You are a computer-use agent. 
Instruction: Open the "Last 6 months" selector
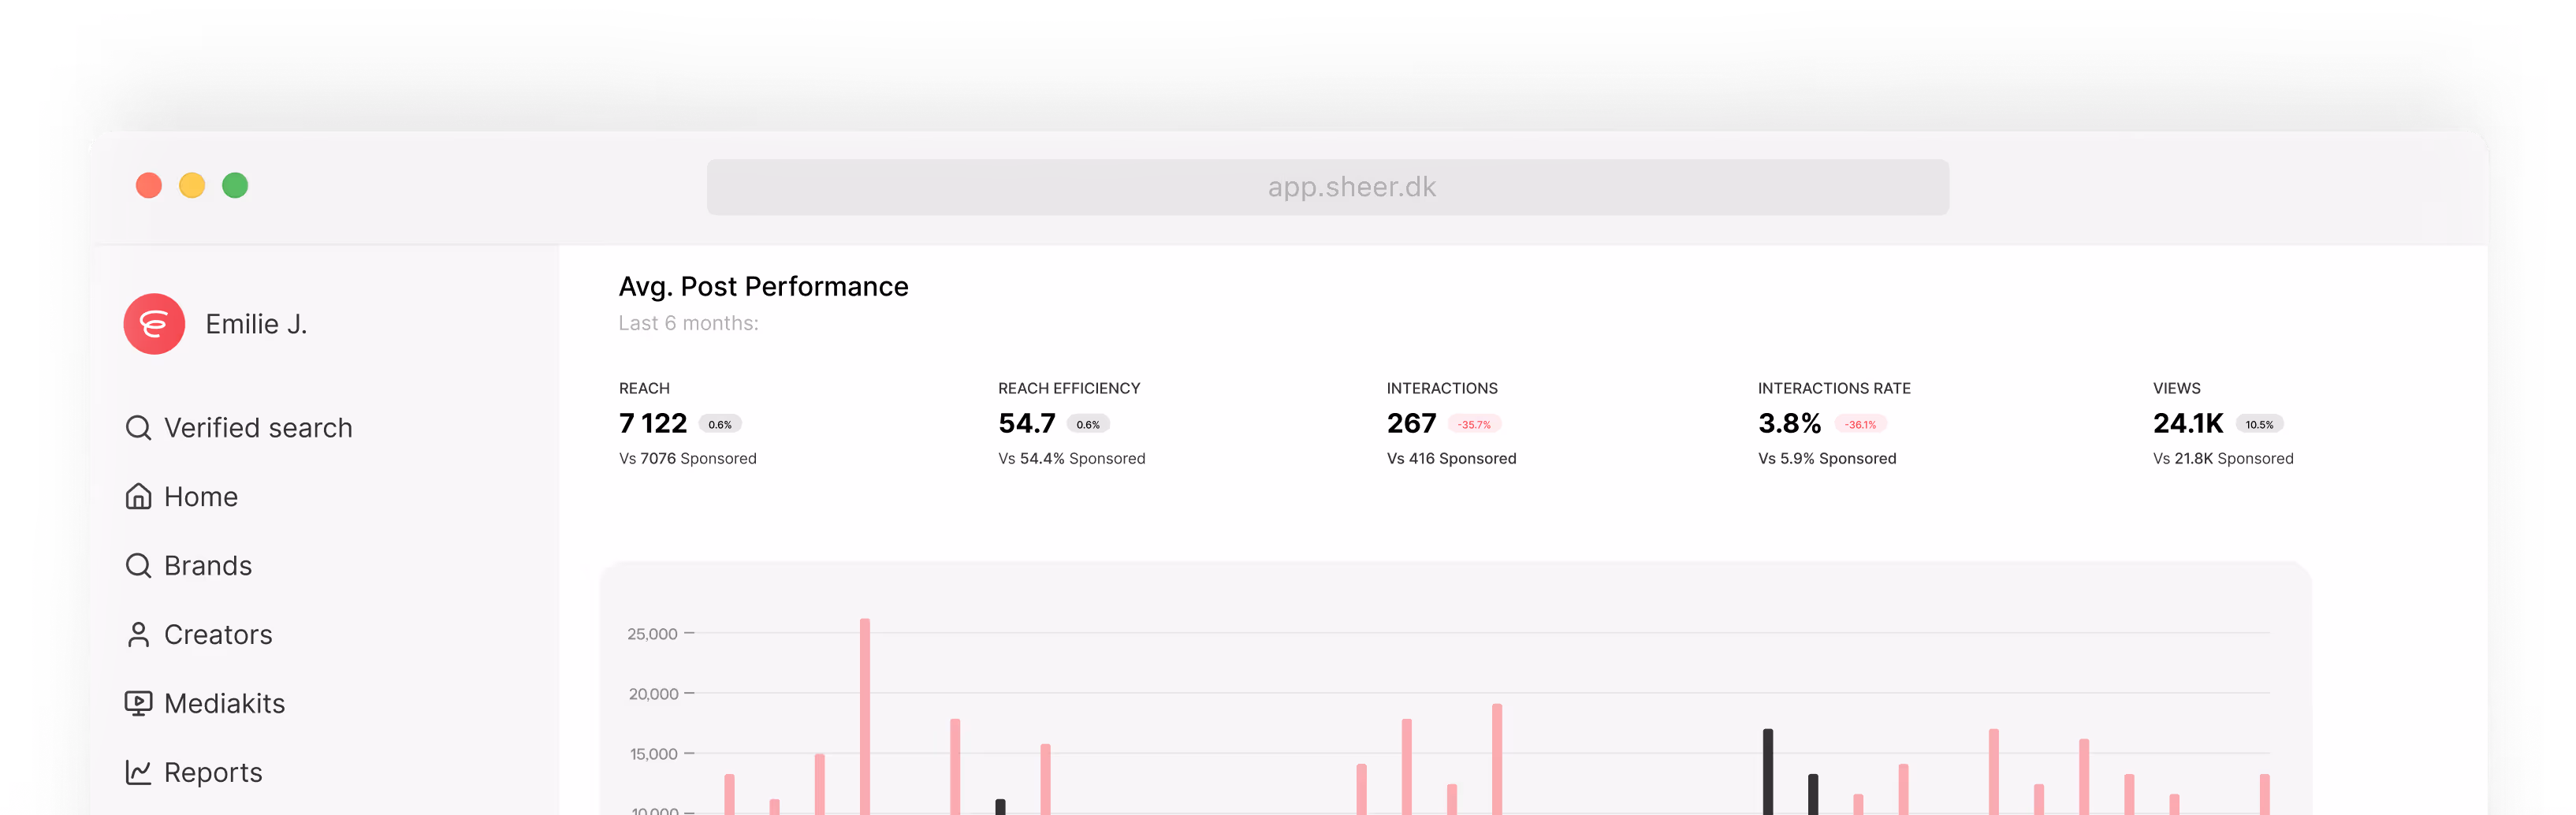click(x=688, y=323)
